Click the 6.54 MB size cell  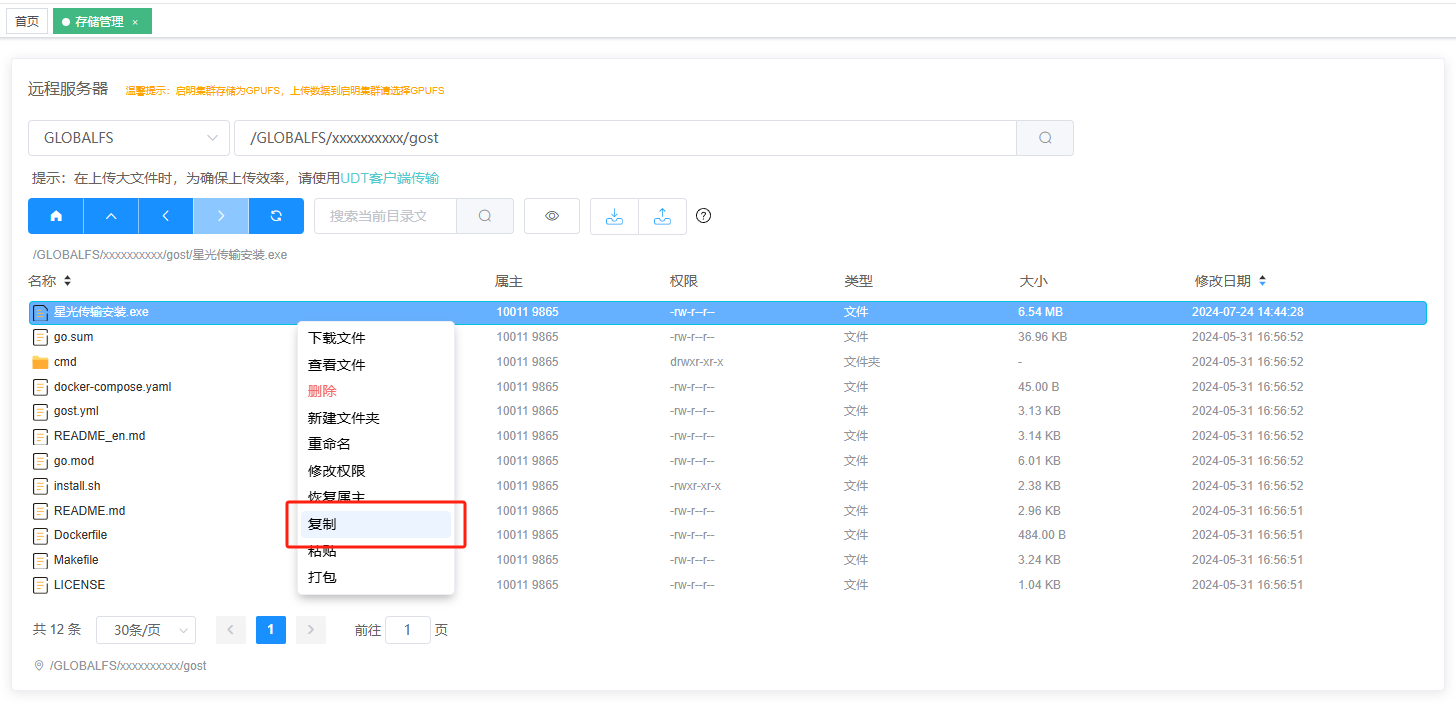(1040, 312)
